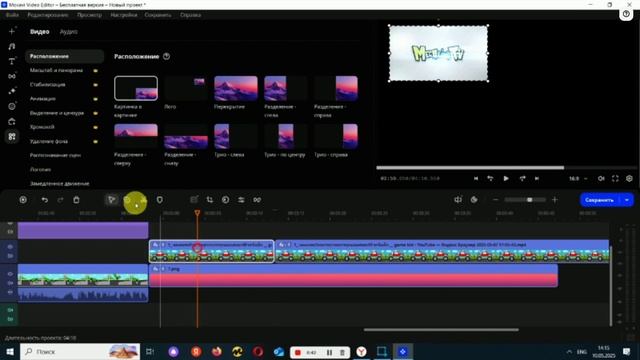Open Windows Start menu
This screenshot has width=640, height=360.
10,351
